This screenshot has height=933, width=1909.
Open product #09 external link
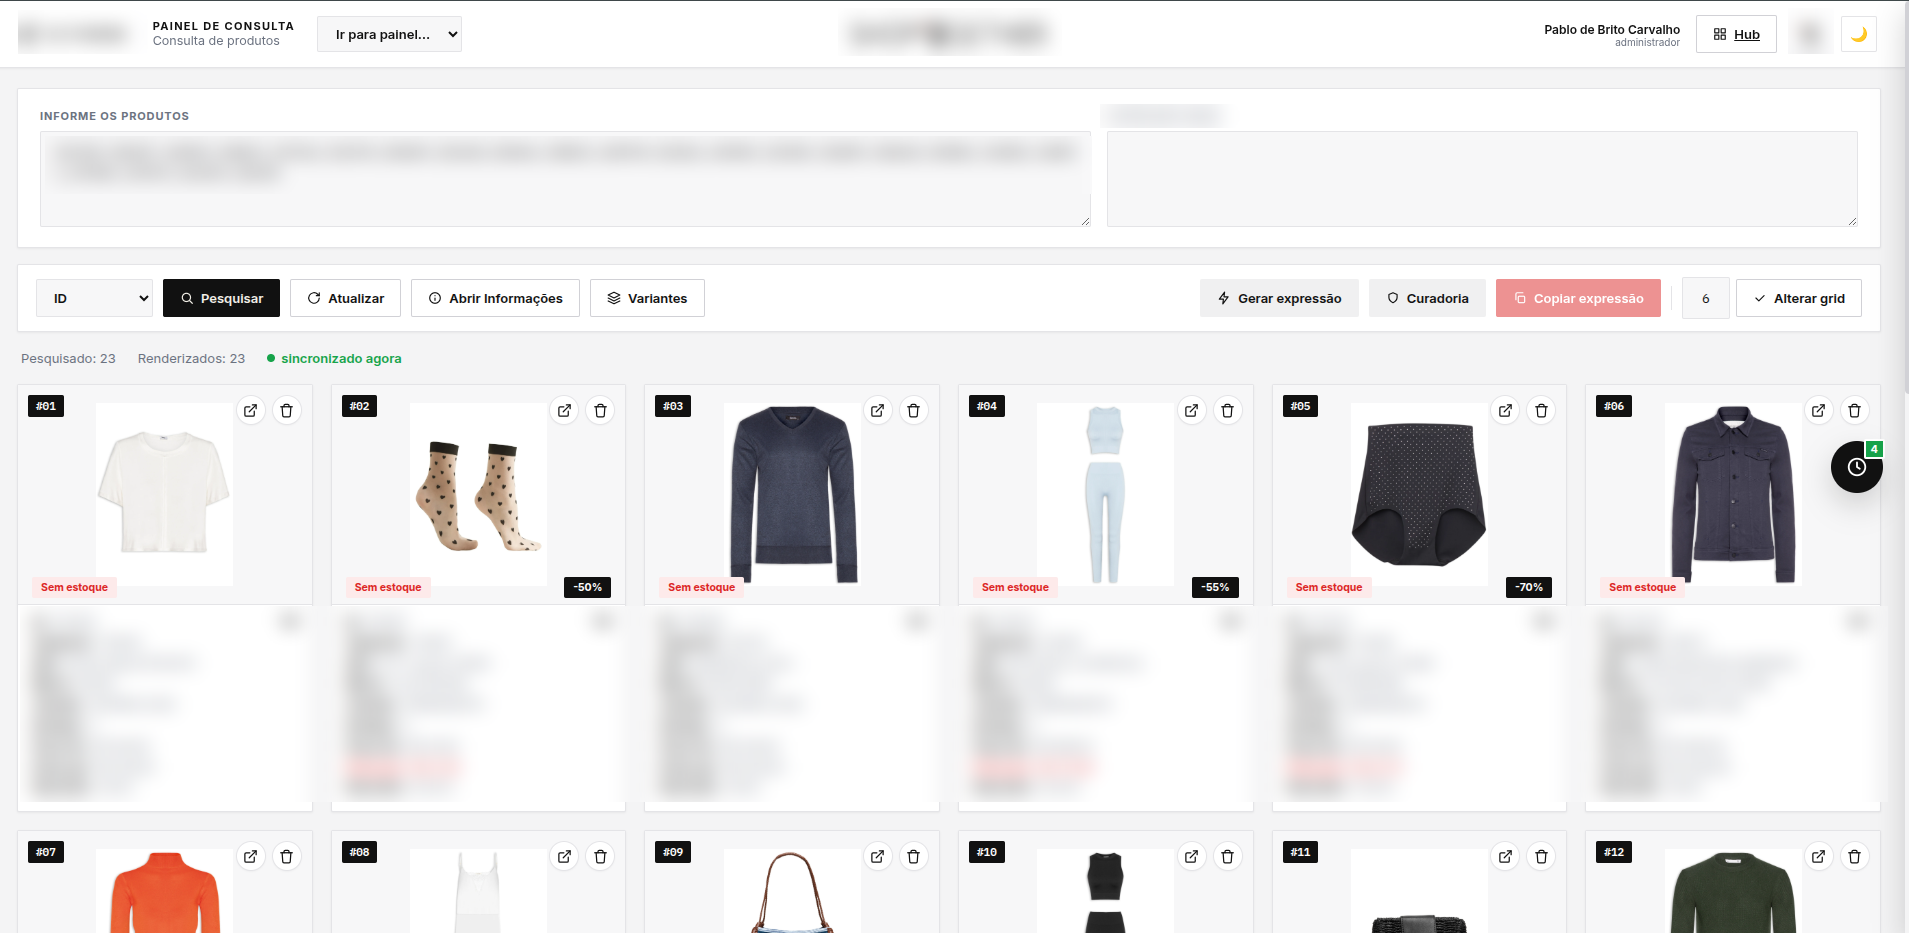[878, 856]
